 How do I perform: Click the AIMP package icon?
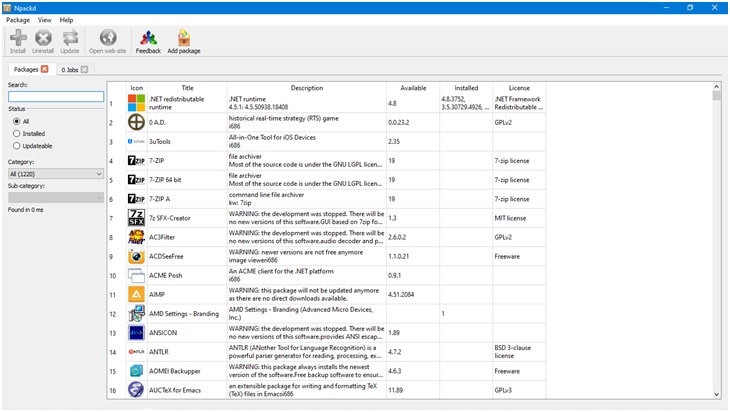(136, 294)
